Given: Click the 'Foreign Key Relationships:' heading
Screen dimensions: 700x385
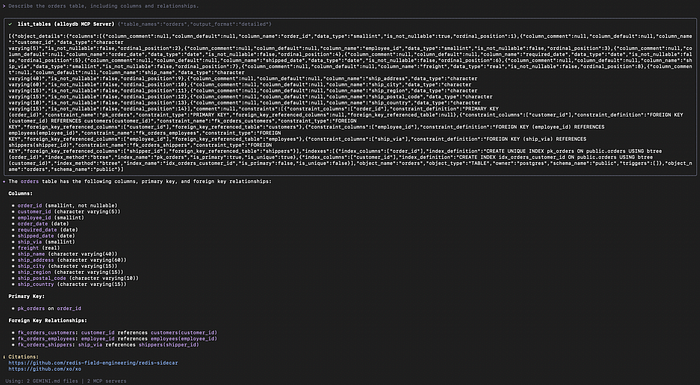Looking at the screenshot, I should tap(48, 321).
